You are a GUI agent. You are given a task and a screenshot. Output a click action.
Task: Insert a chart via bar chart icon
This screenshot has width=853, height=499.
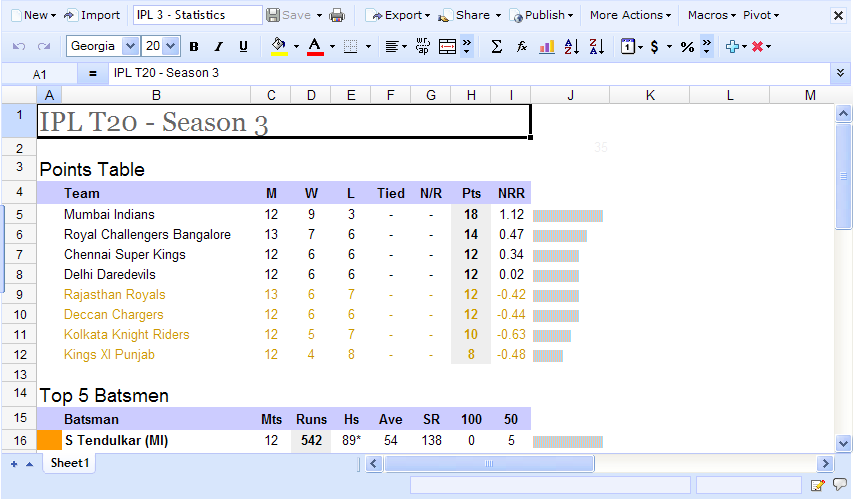pyautogui.click(x=547, y=47)
